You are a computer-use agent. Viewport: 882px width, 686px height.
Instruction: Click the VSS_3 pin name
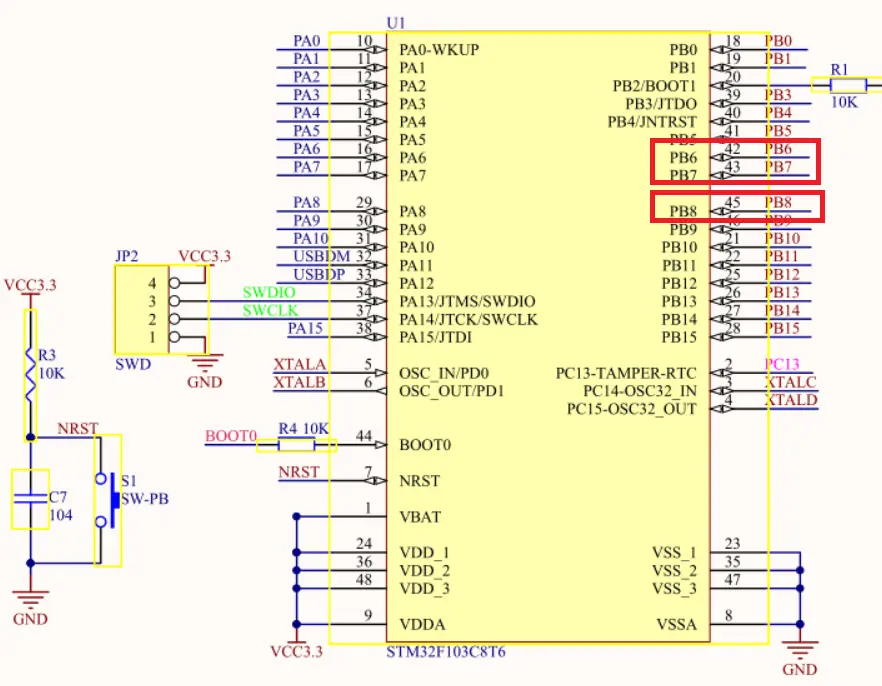(x=674, y=589)
